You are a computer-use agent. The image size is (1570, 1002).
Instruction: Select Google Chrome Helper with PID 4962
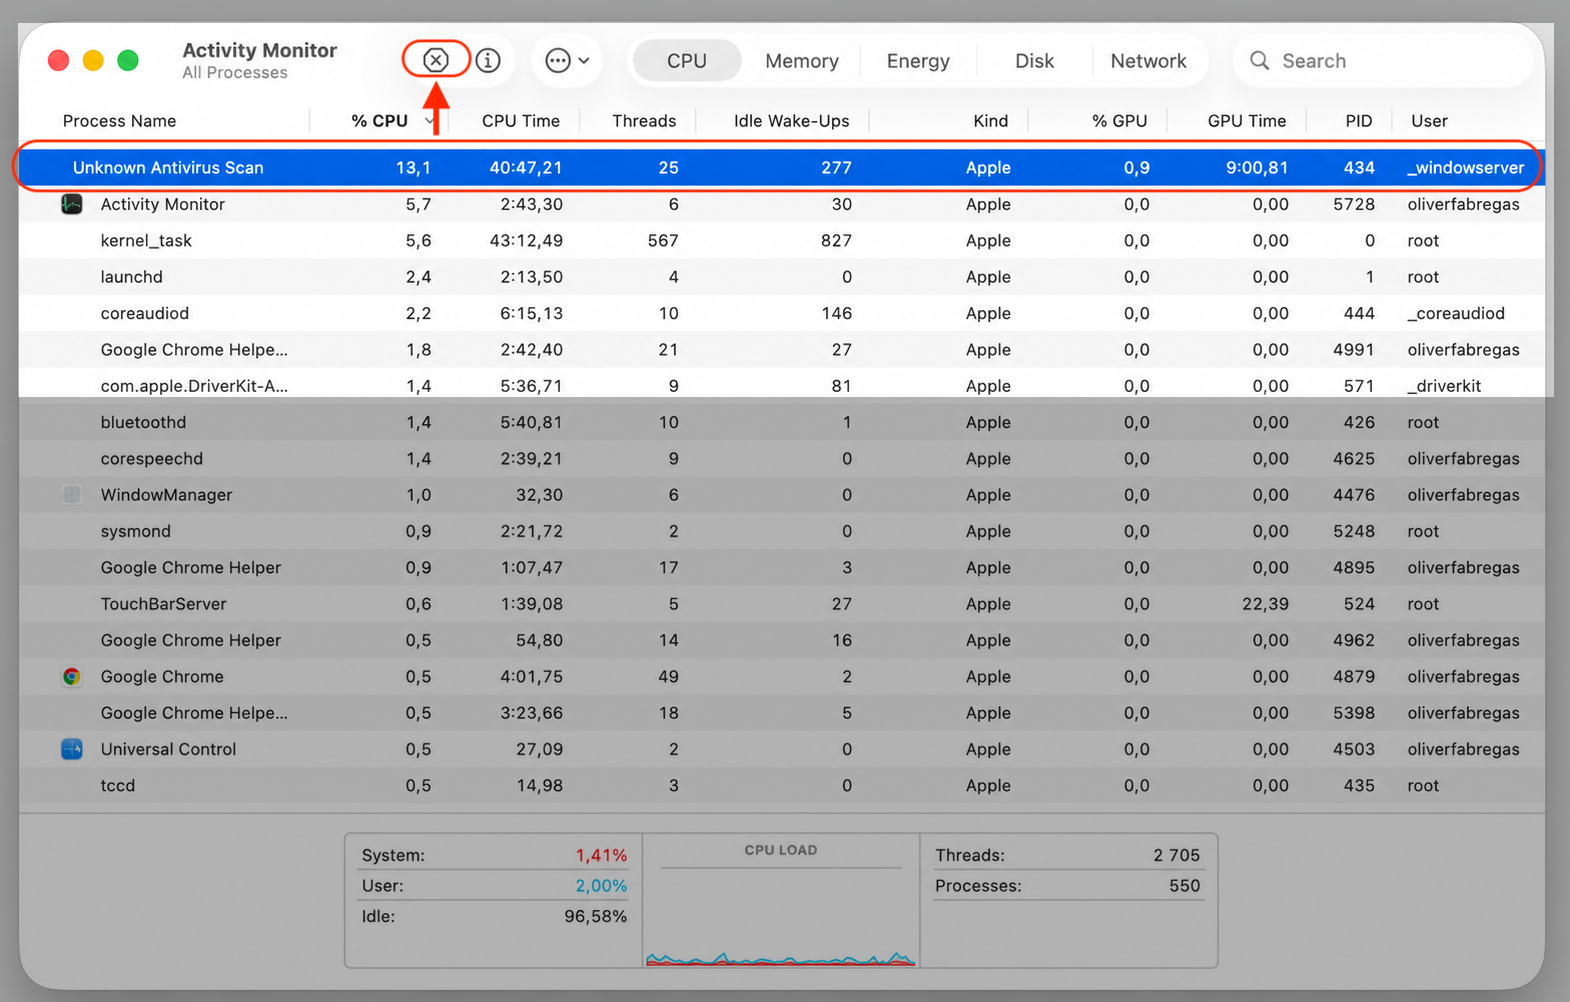(x=781, y=640)
